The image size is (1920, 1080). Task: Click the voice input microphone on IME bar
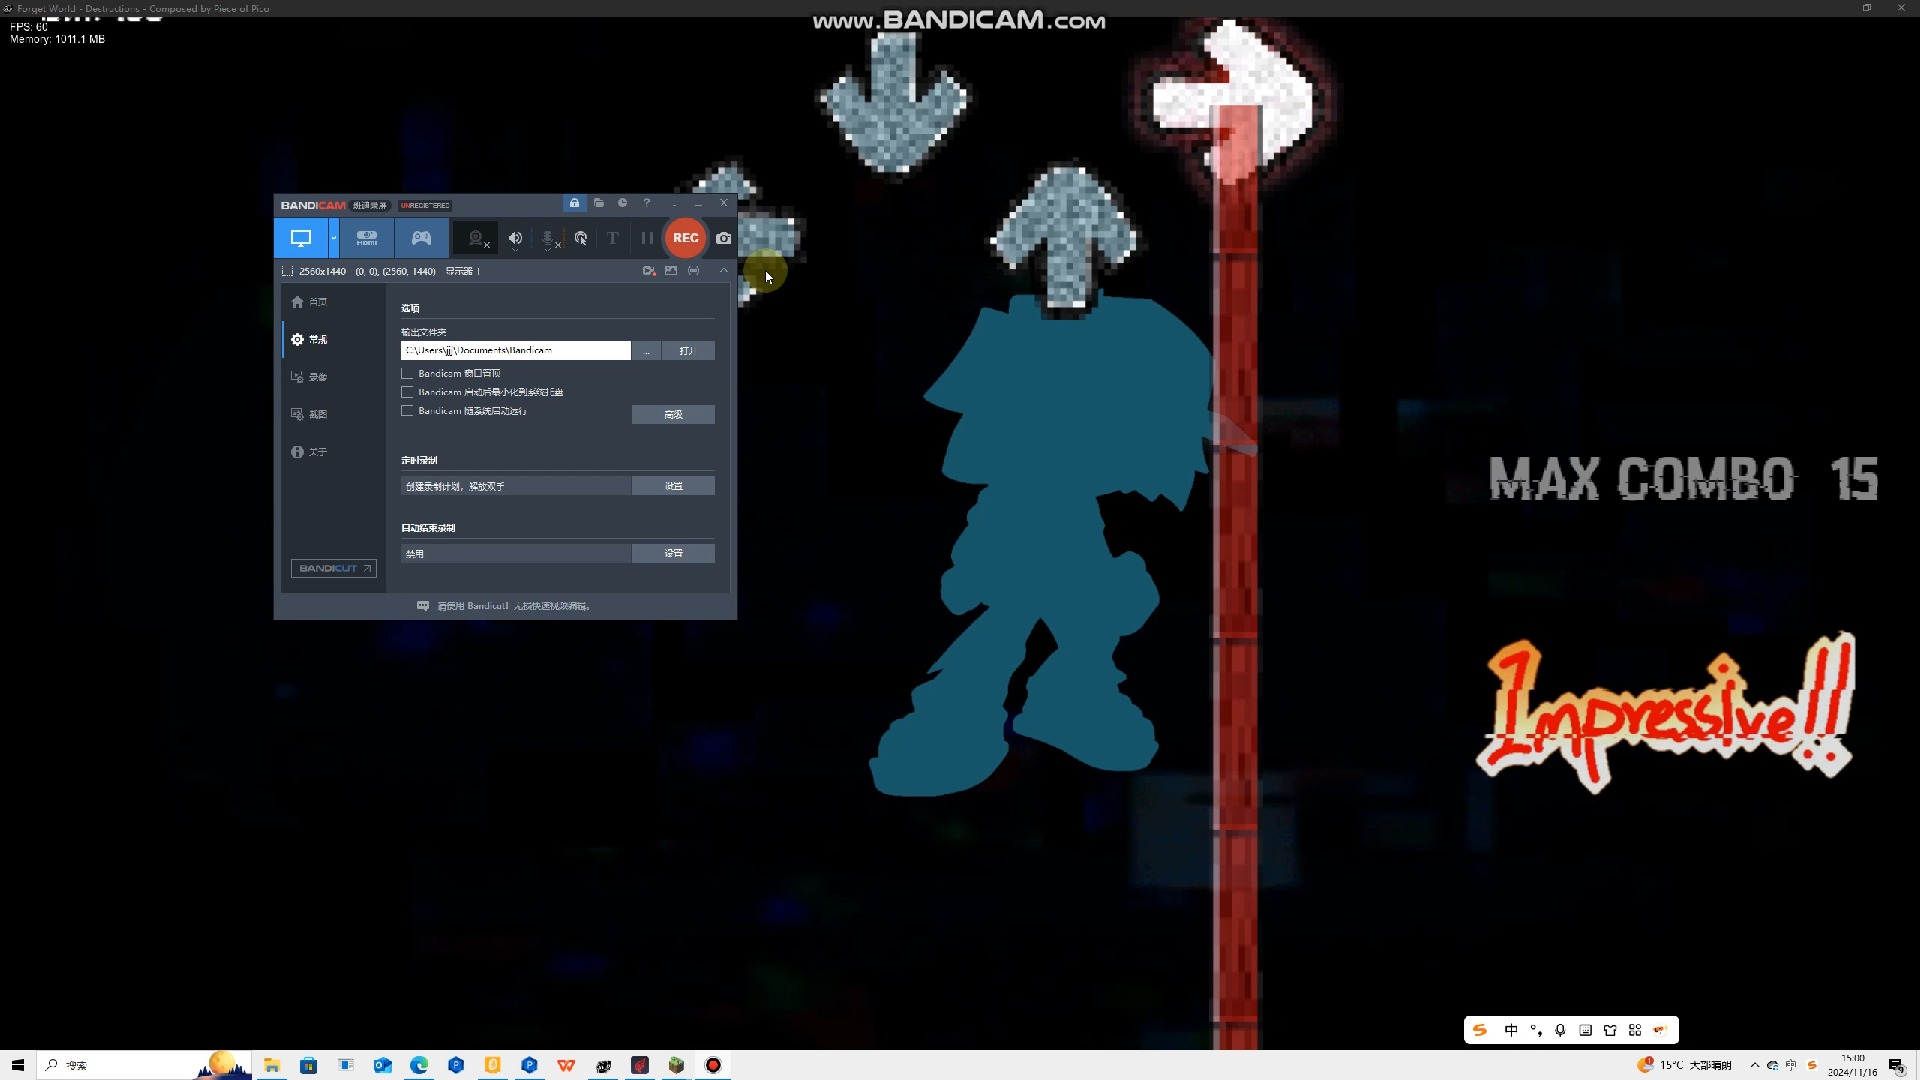pyautogui.click(x=1560, y=1030)
